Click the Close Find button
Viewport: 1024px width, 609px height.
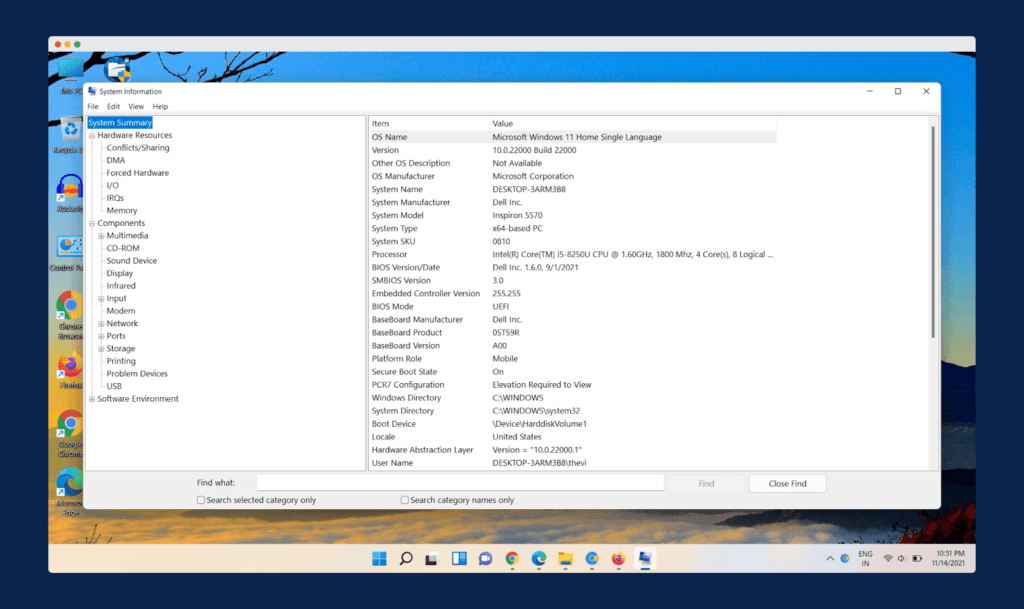click(787, 482)
